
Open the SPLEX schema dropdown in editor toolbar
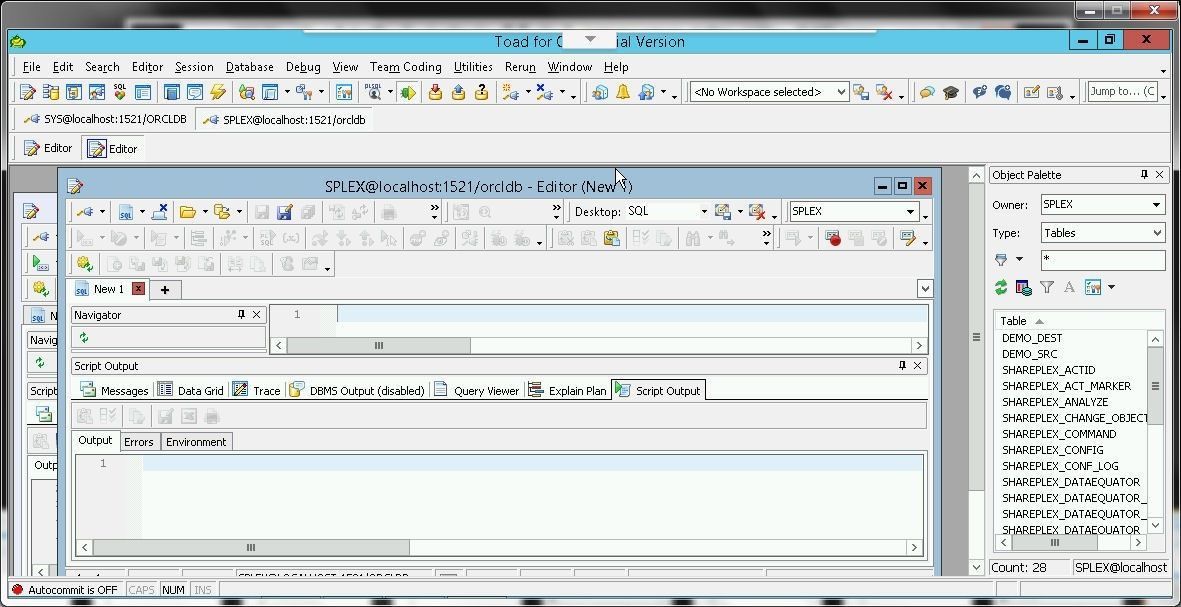910,212
